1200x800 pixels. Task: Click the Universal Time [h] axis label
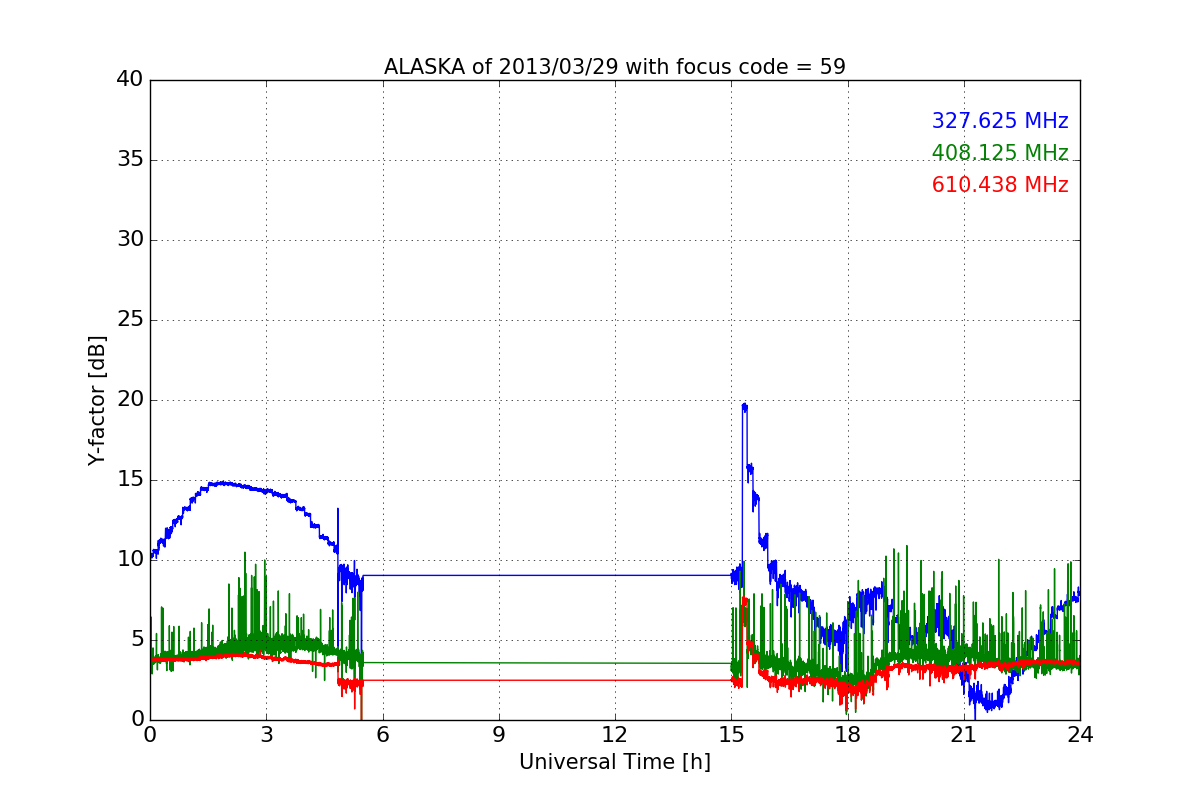pyautogui.click(x=614, y=762)
